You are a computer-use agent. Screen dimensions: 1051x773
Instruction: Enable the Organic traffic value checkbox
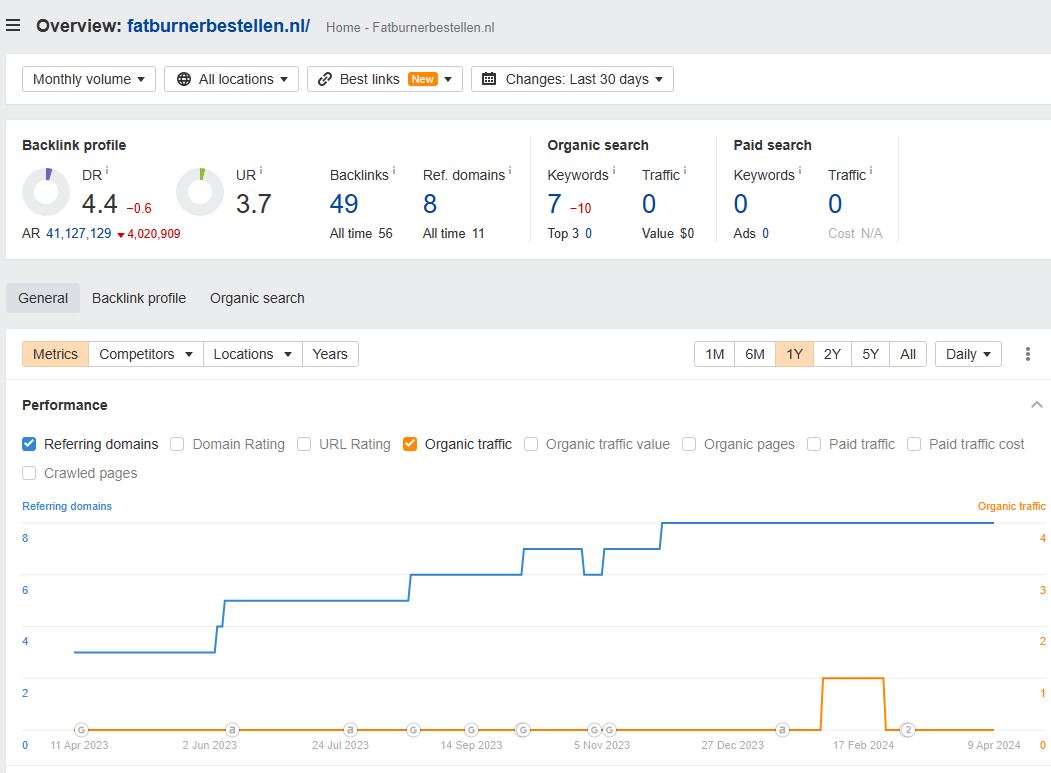click(531, 444)
